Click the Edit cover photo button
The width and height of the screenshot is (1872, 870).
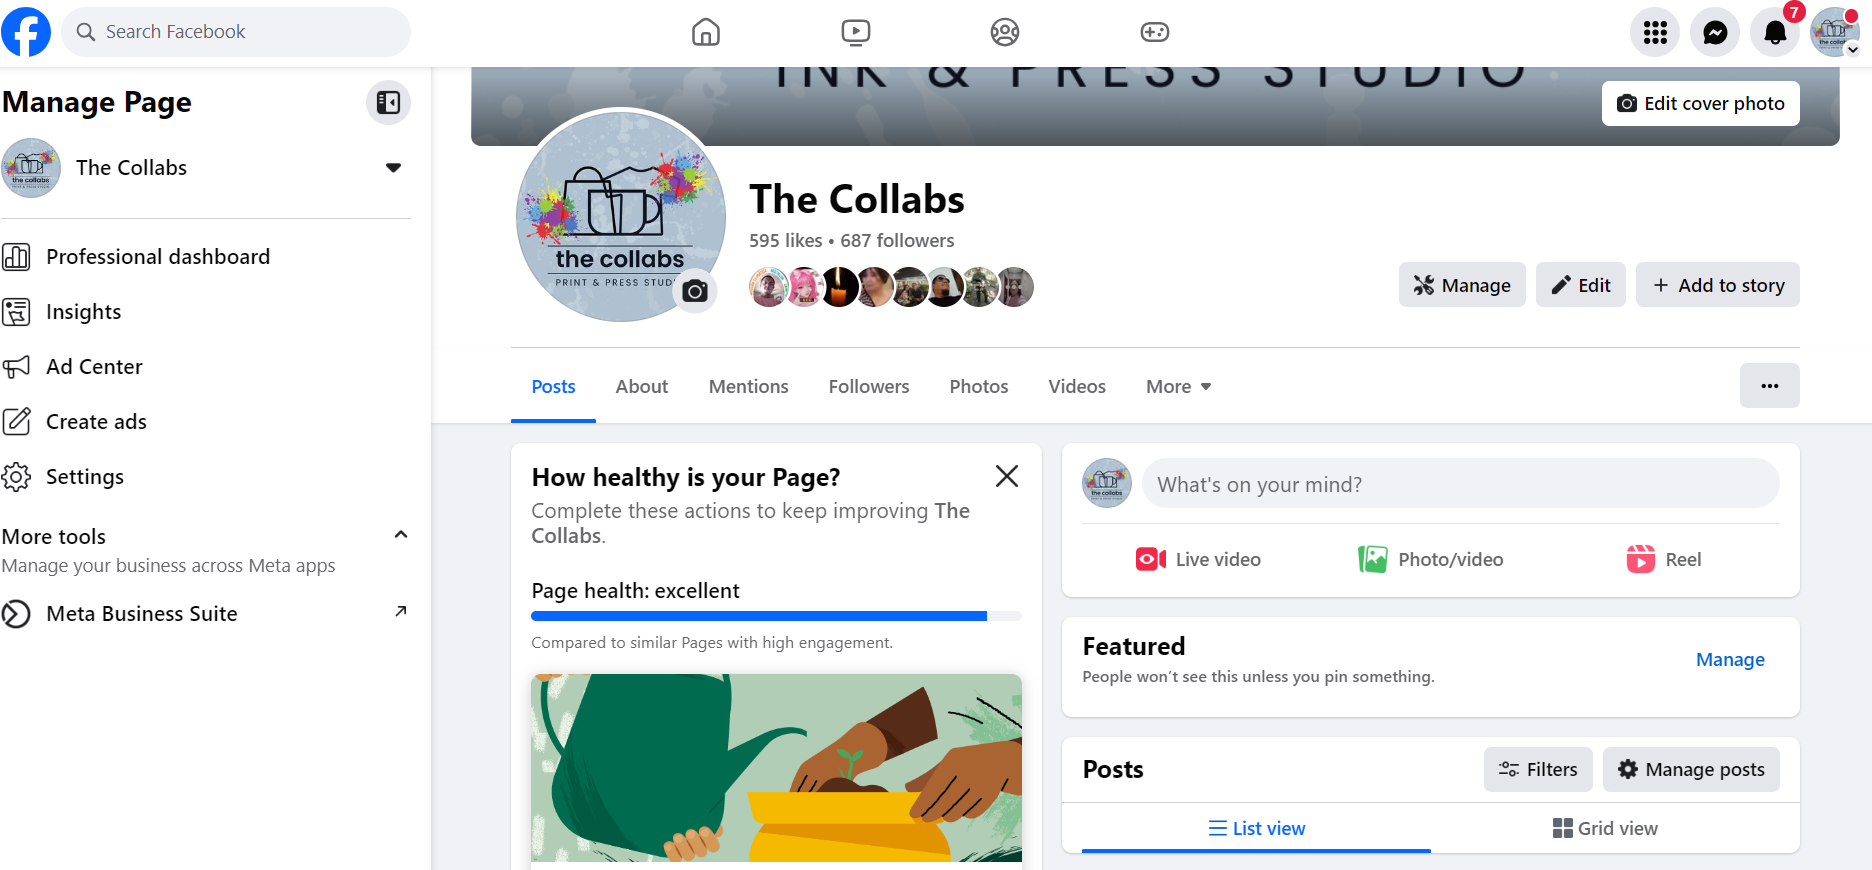tap(1700, 103)
